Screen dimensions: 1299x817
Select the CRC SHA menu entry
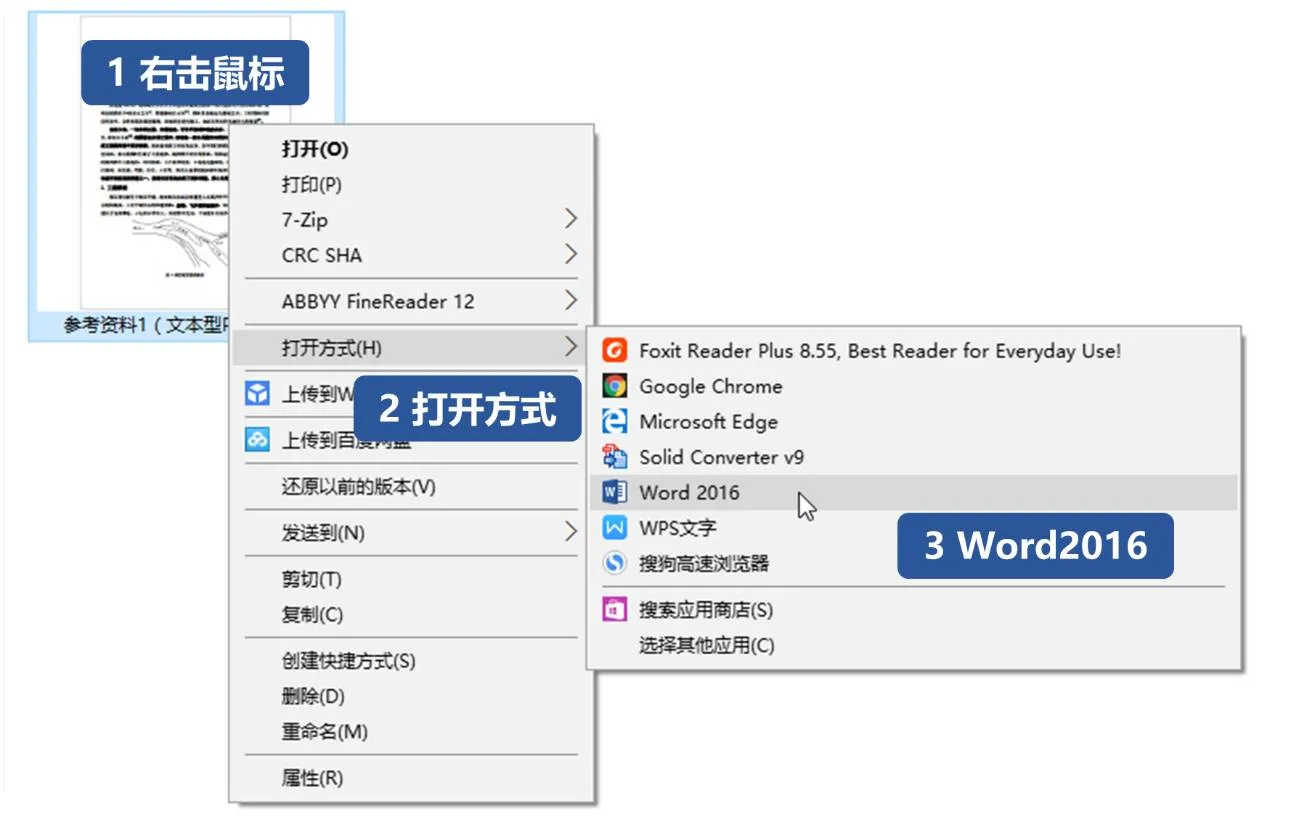point(412,256)
